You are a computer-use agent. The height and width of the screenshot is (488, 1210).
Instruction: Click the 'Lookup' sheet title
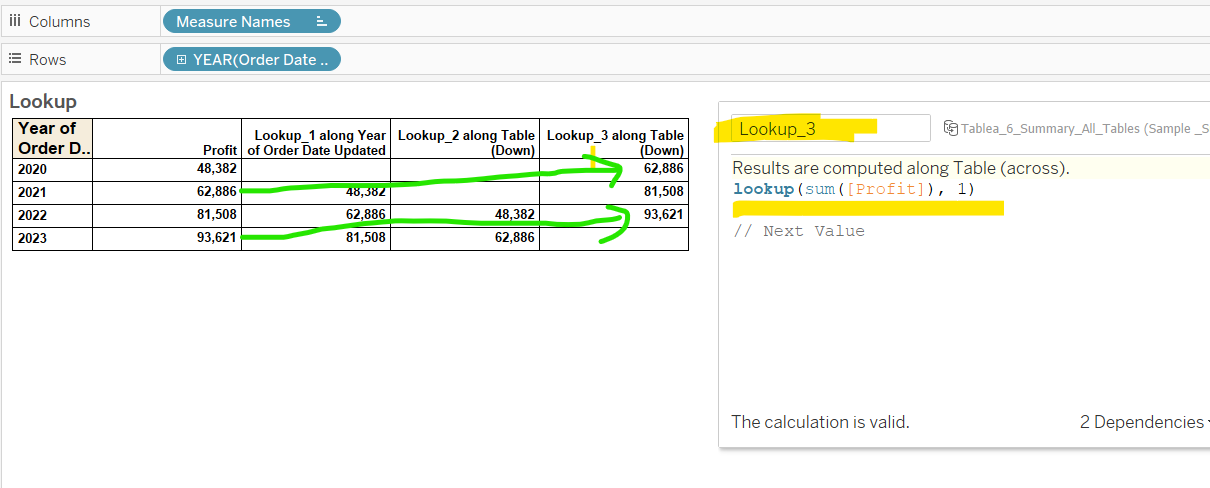tap(42, 101)
